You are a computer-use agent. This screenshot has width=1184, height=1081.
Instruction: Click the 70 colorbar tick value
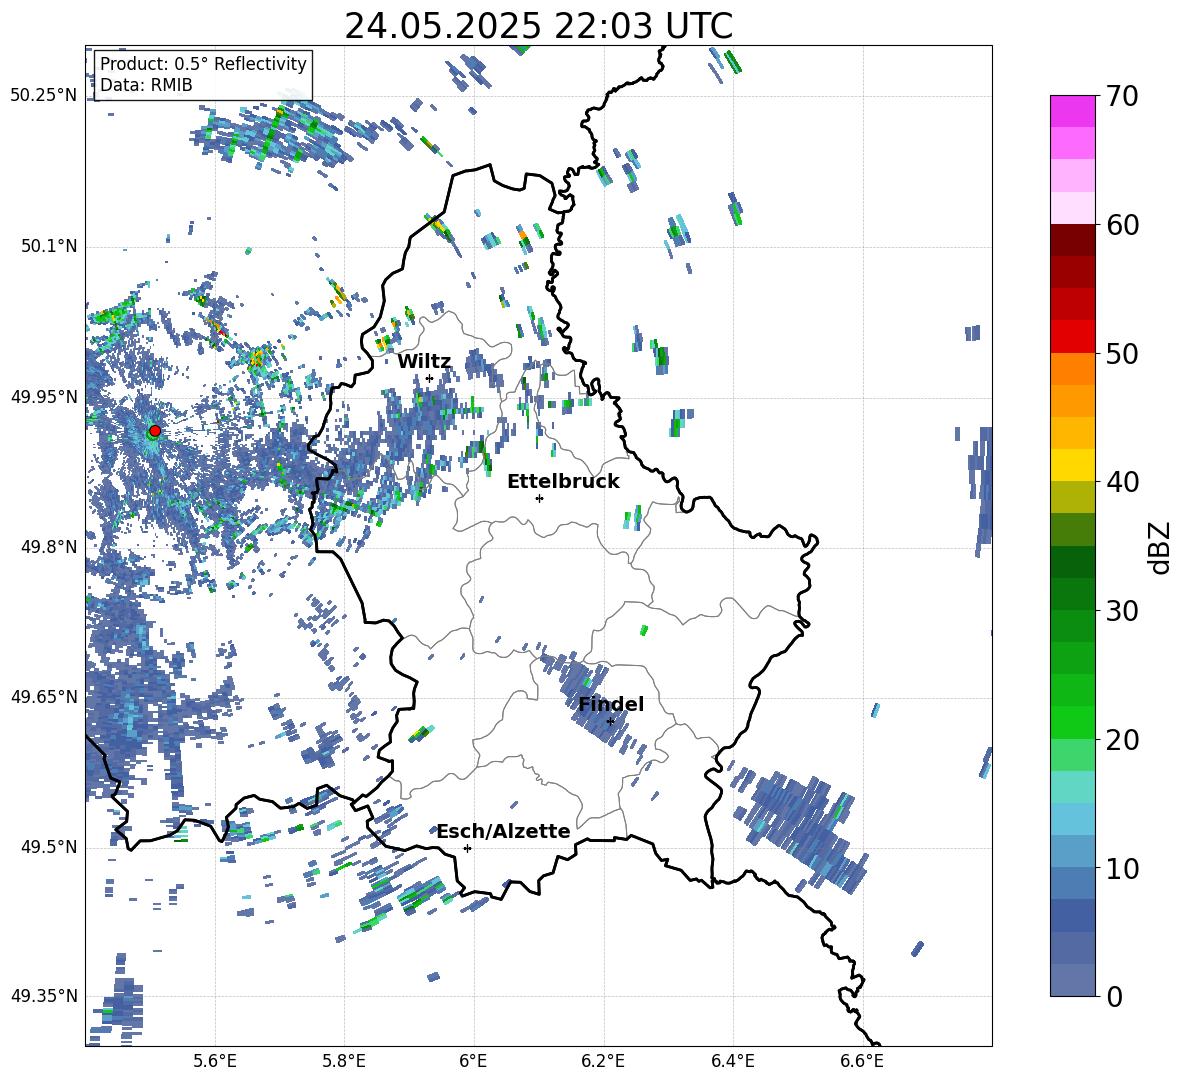1121,97
